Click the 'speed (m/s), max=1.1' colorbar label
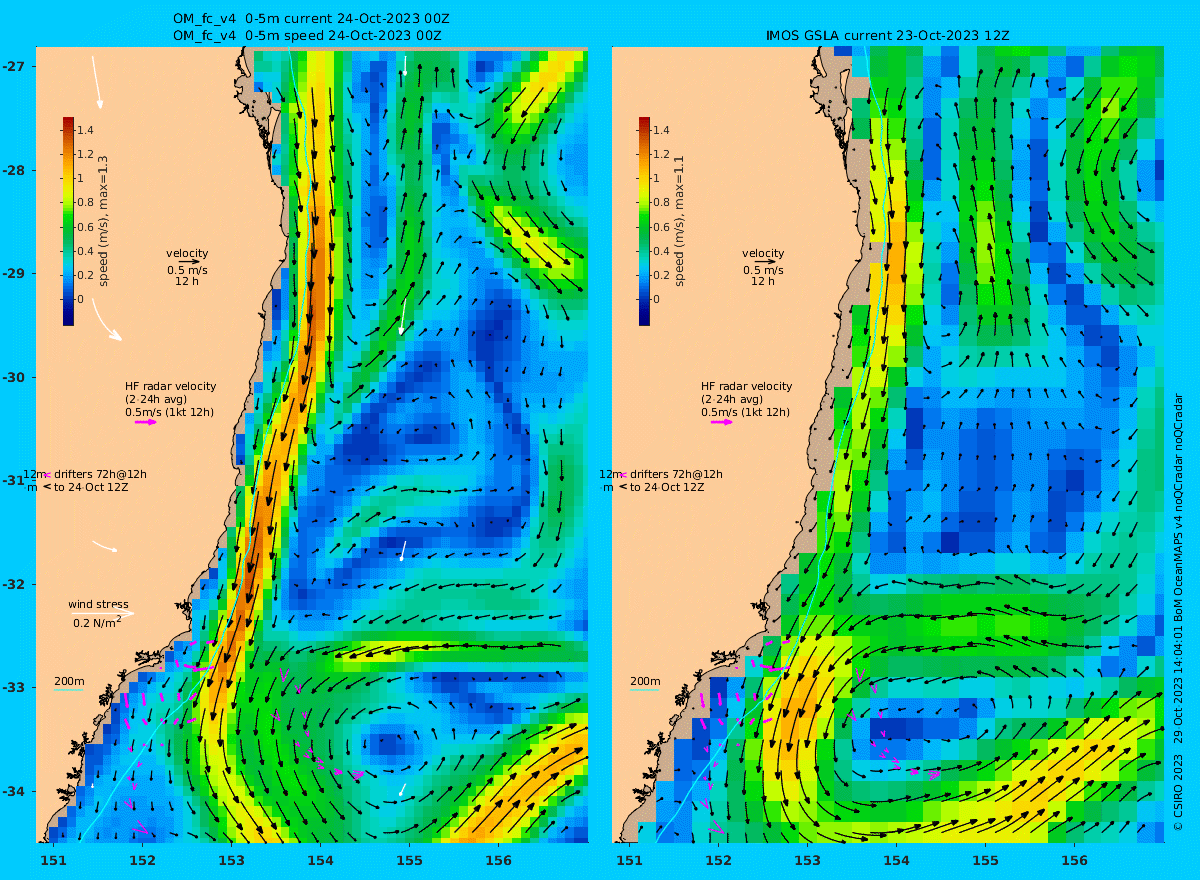The image size is (1200, 880). (x=681, y=220)
